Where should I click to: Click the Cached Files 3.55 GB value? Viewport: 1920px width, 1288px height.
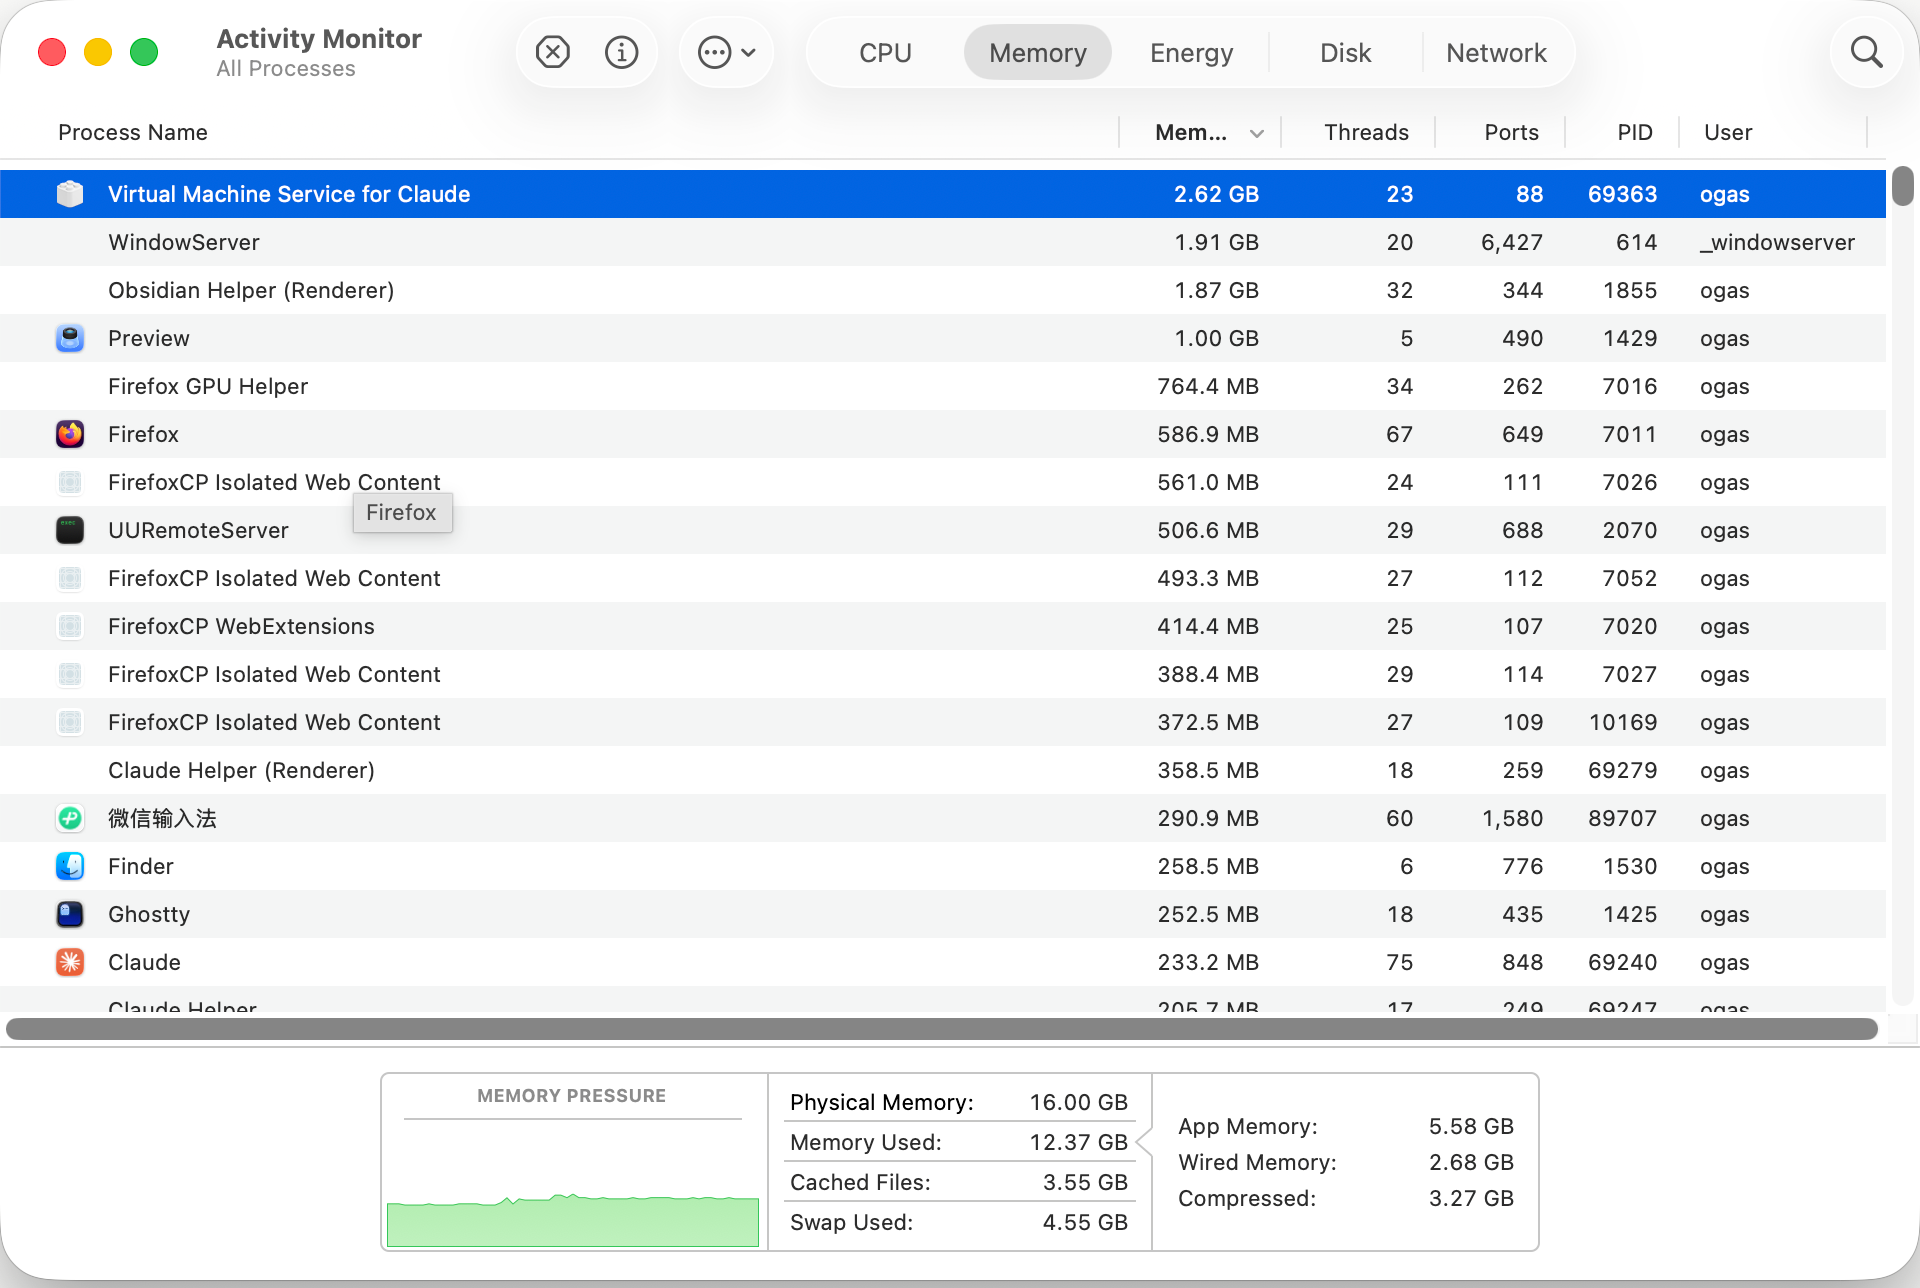pos(1085,1182)
